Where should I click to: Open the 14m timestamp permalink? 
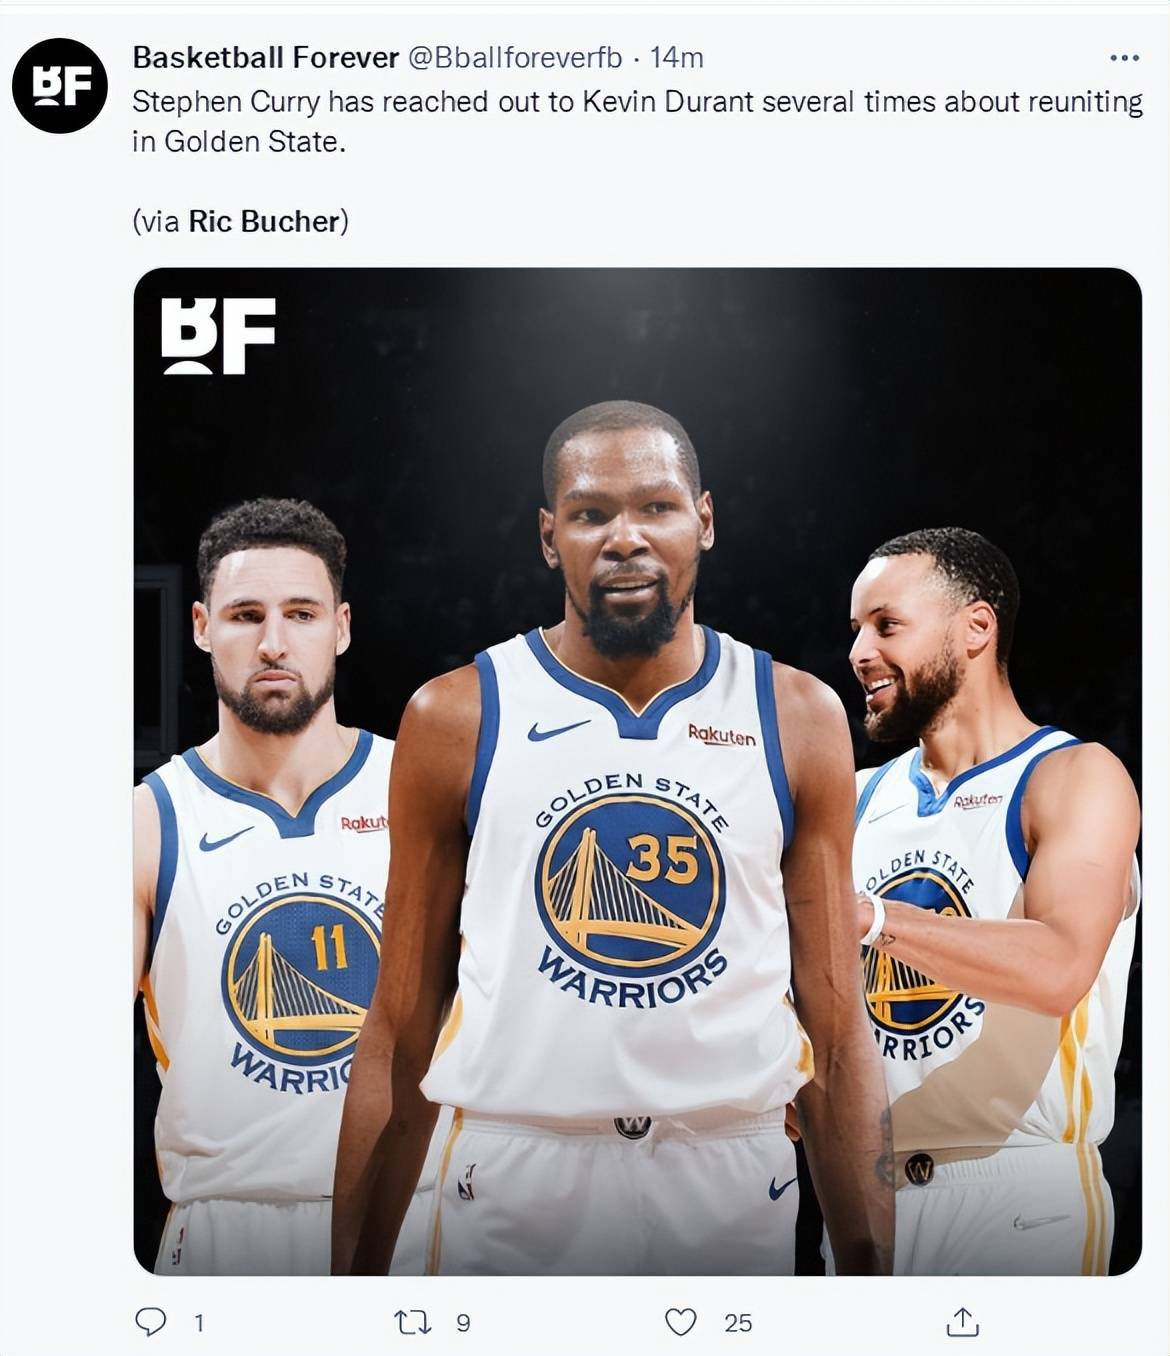click(677, 58)
